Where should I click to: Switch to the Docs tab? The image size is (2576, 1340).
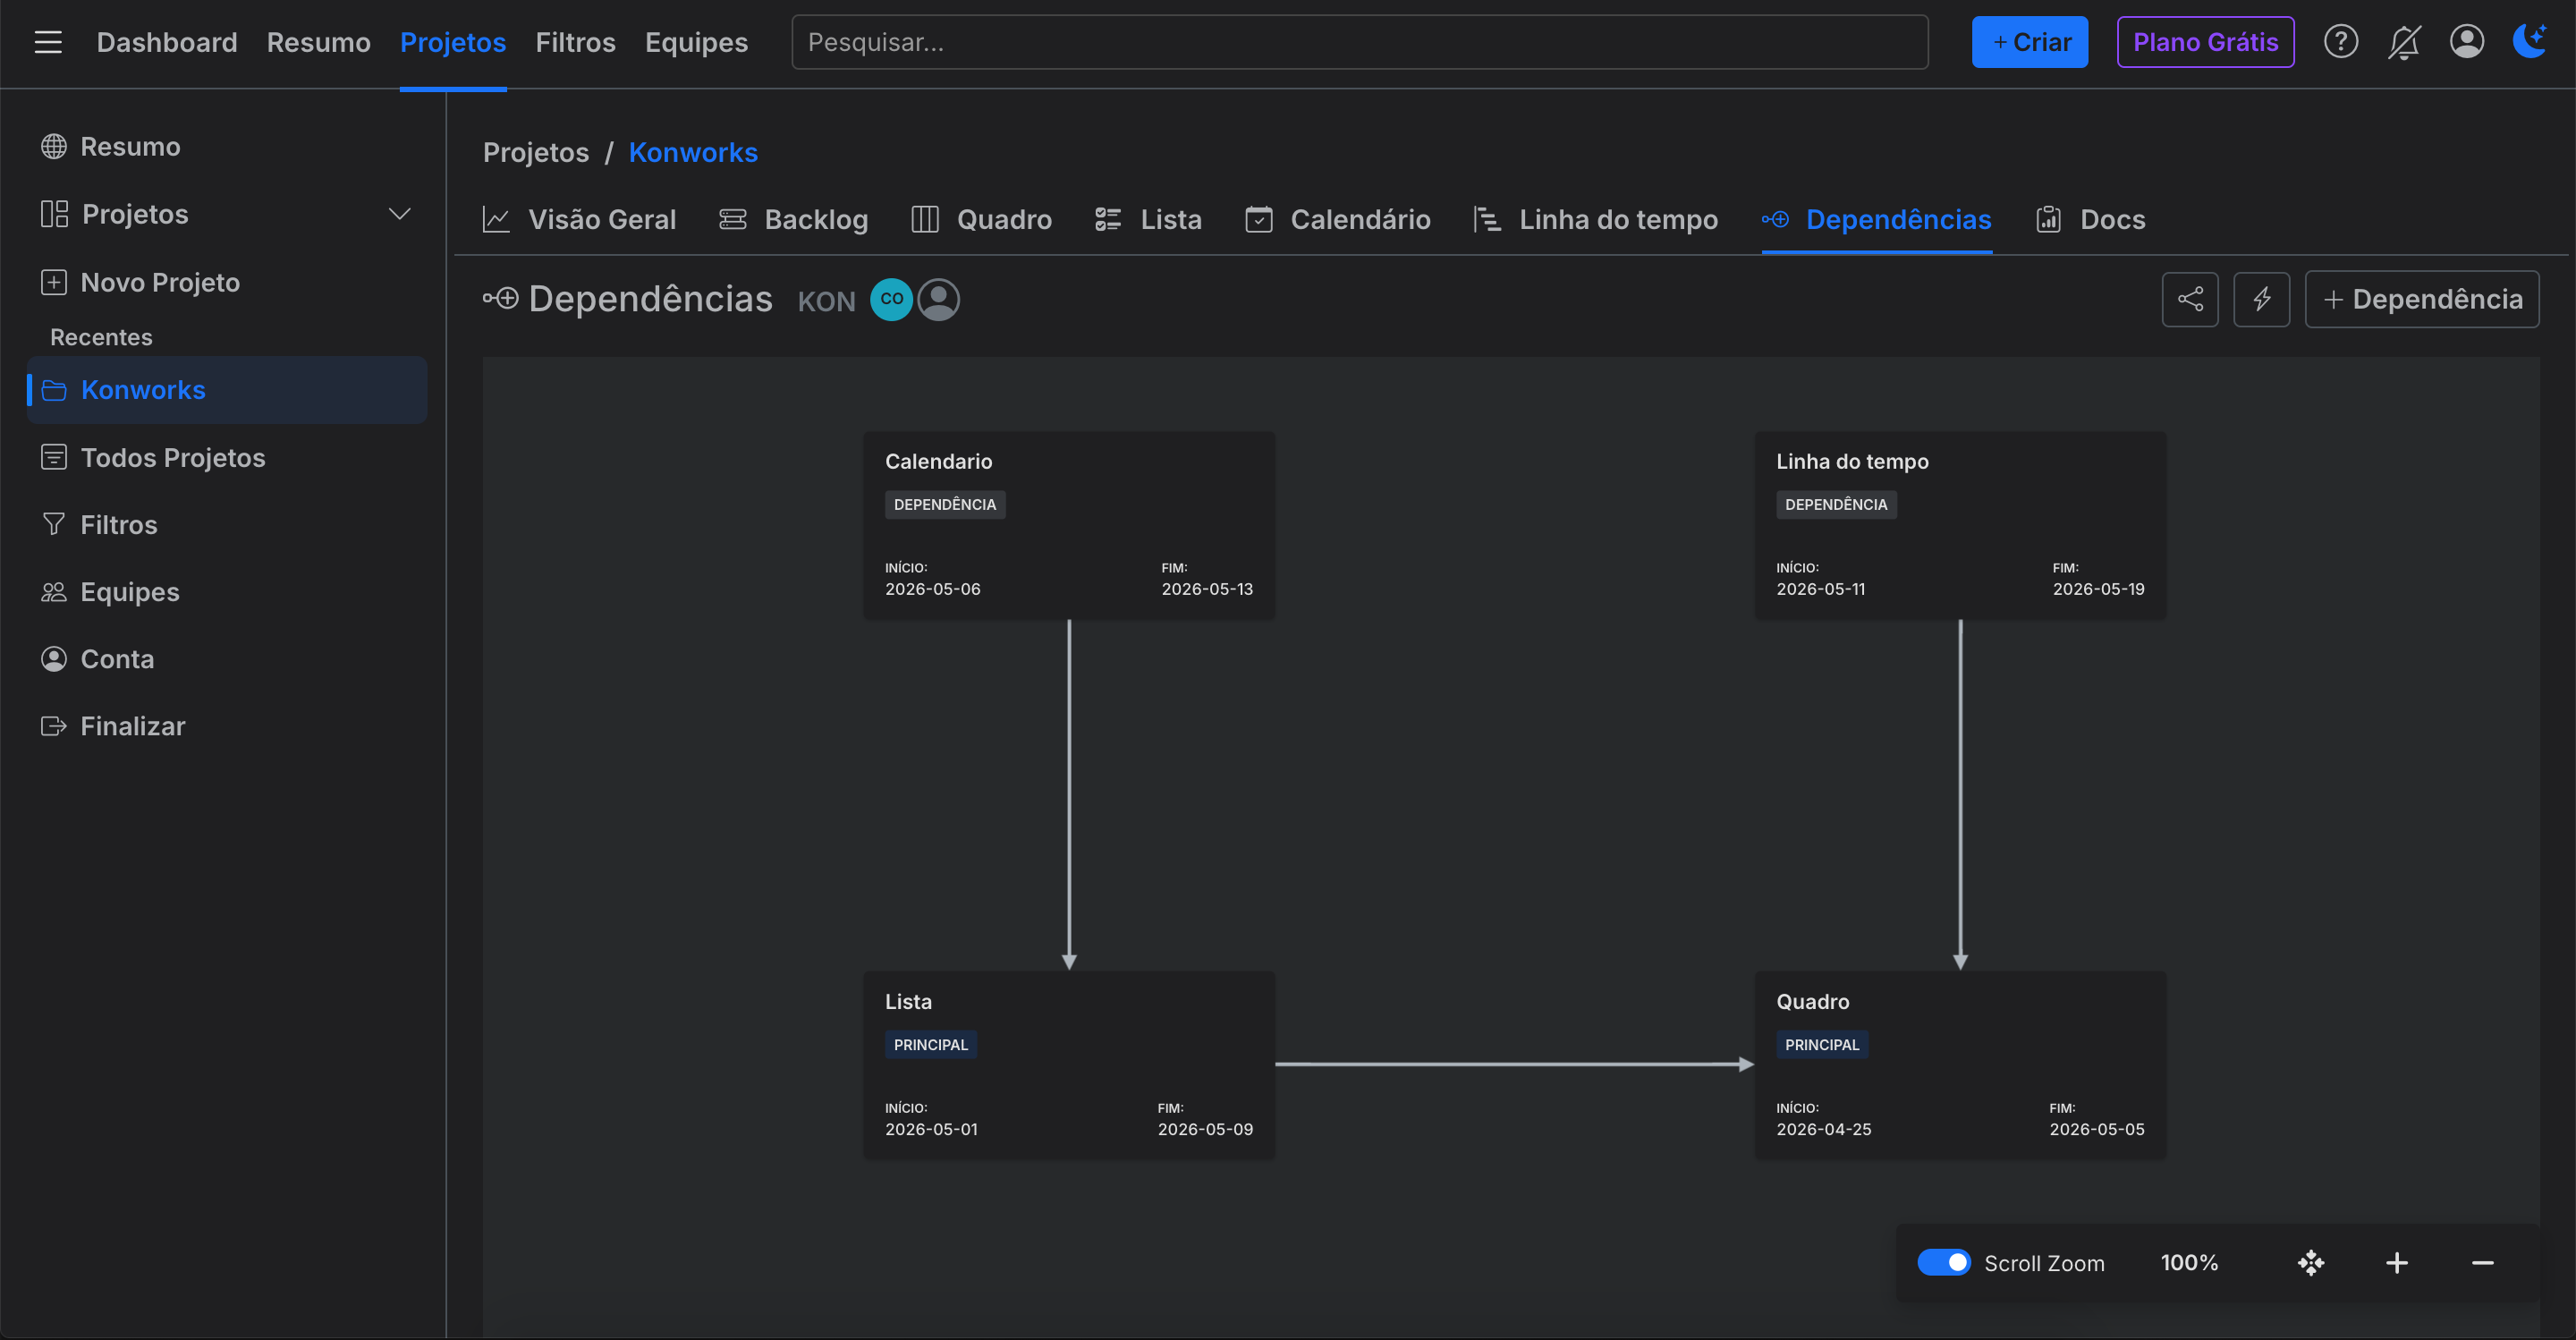coord(2090,219)
